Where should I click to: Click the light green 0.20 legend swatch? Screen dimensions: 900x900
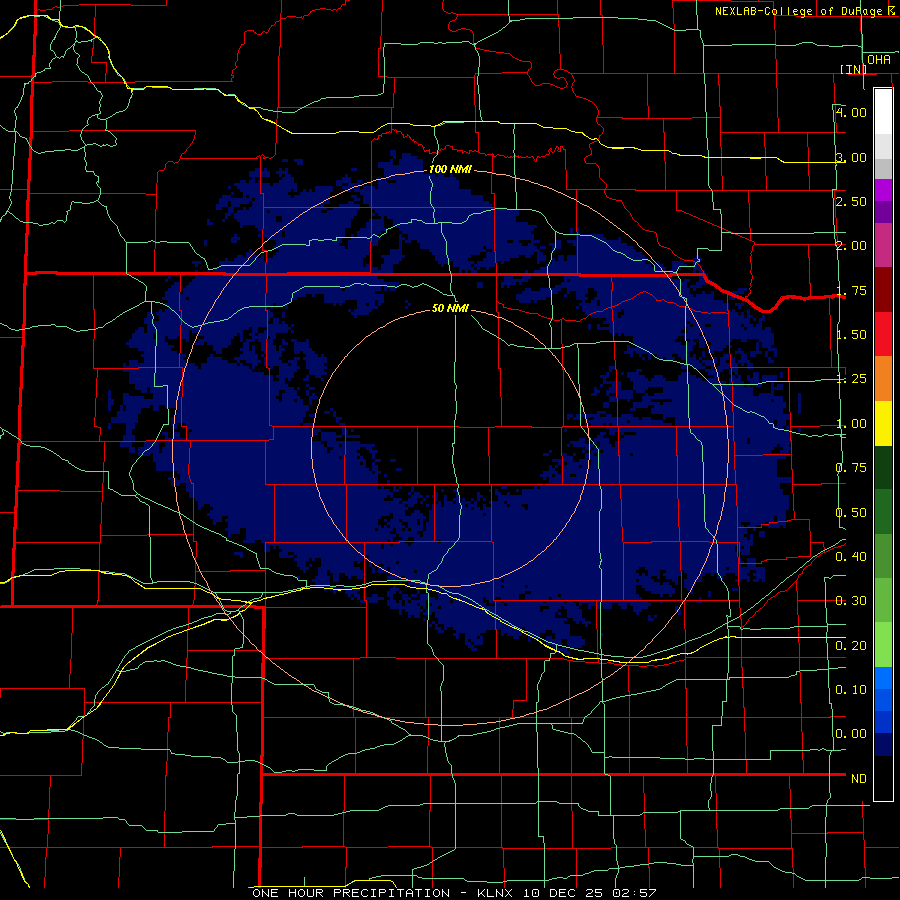pos(883,645)
